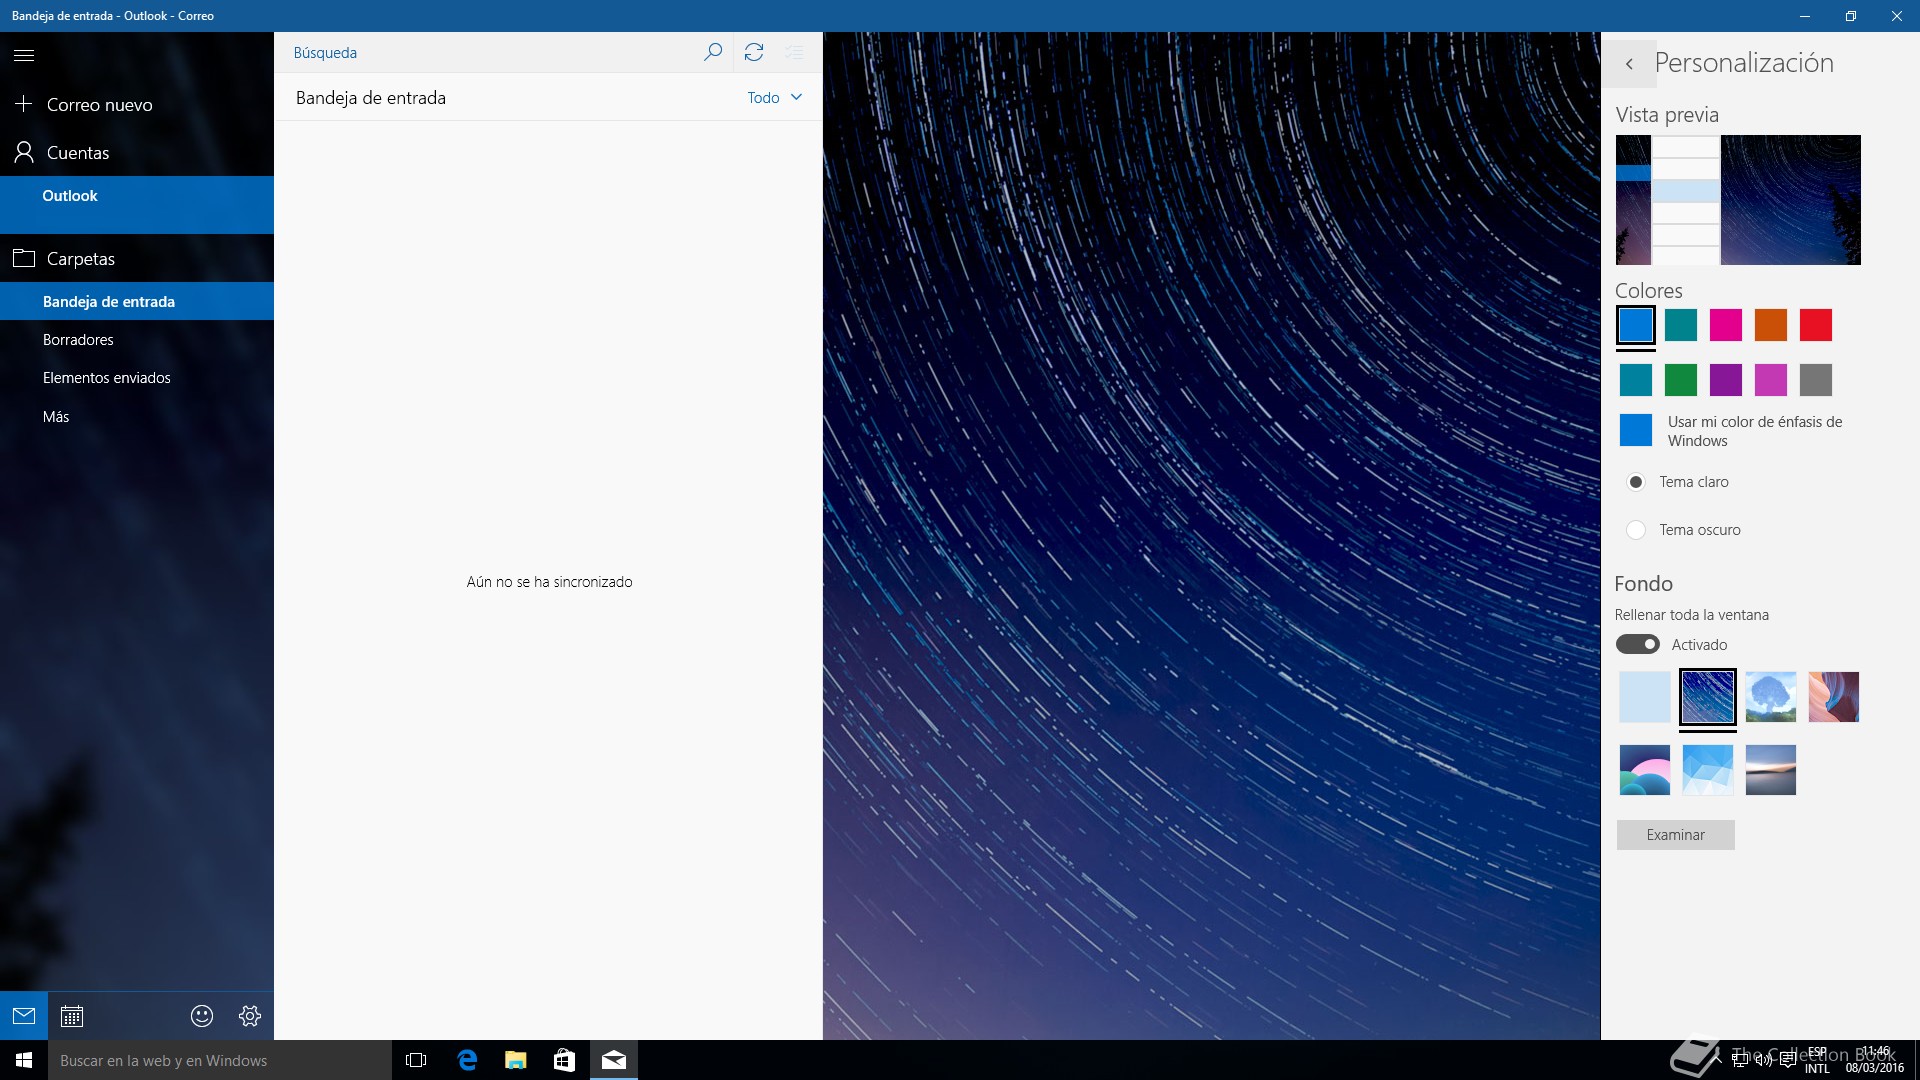Screen dimensions: 1920x1080
Task: Pick the teal color swatch in the first row
Action: coord(1681,325)
